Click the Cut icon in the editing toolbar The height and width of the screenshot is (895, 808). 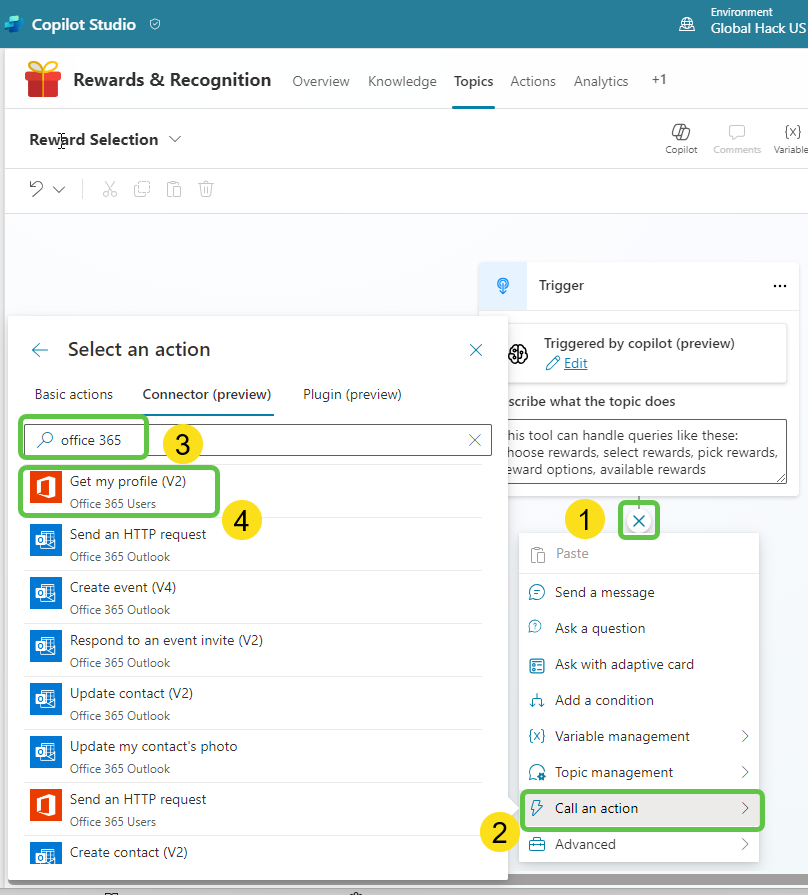[109, 188]
